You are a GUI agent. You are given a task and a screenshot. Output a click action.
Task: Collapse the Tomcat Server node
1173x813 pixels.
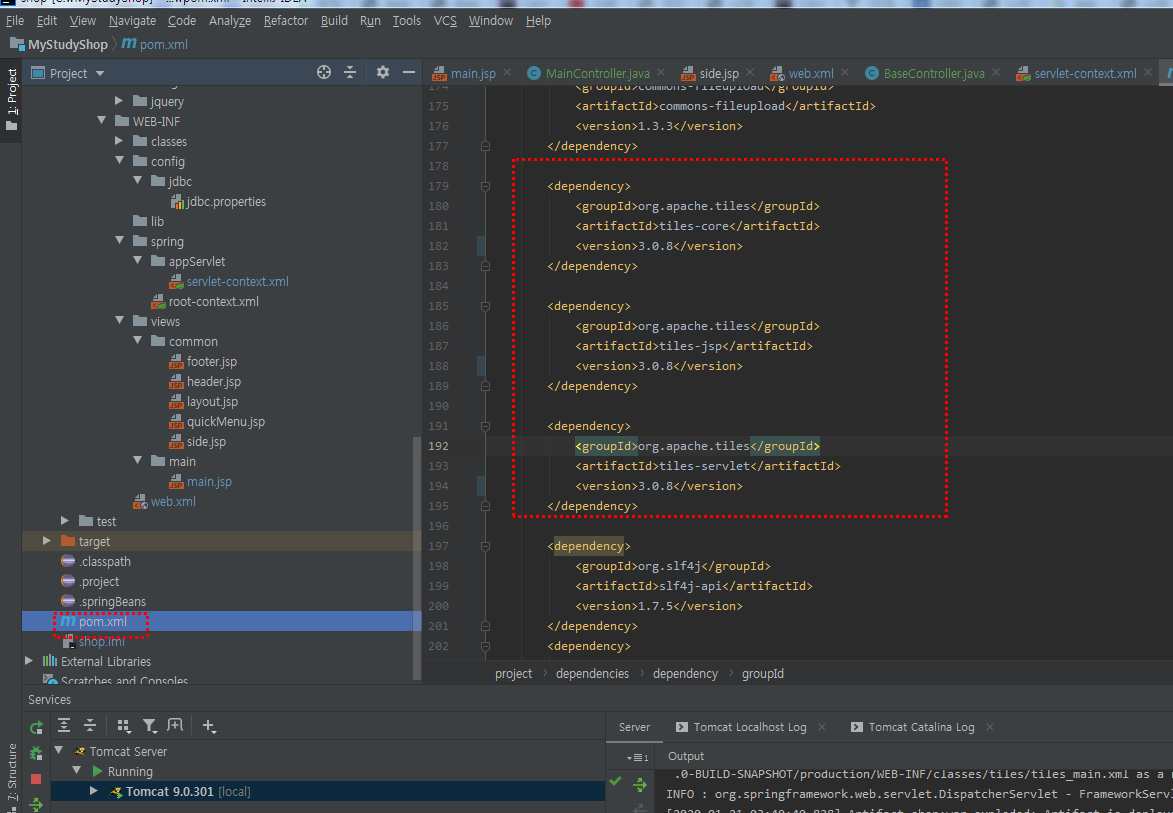click(x=59, y=750)
